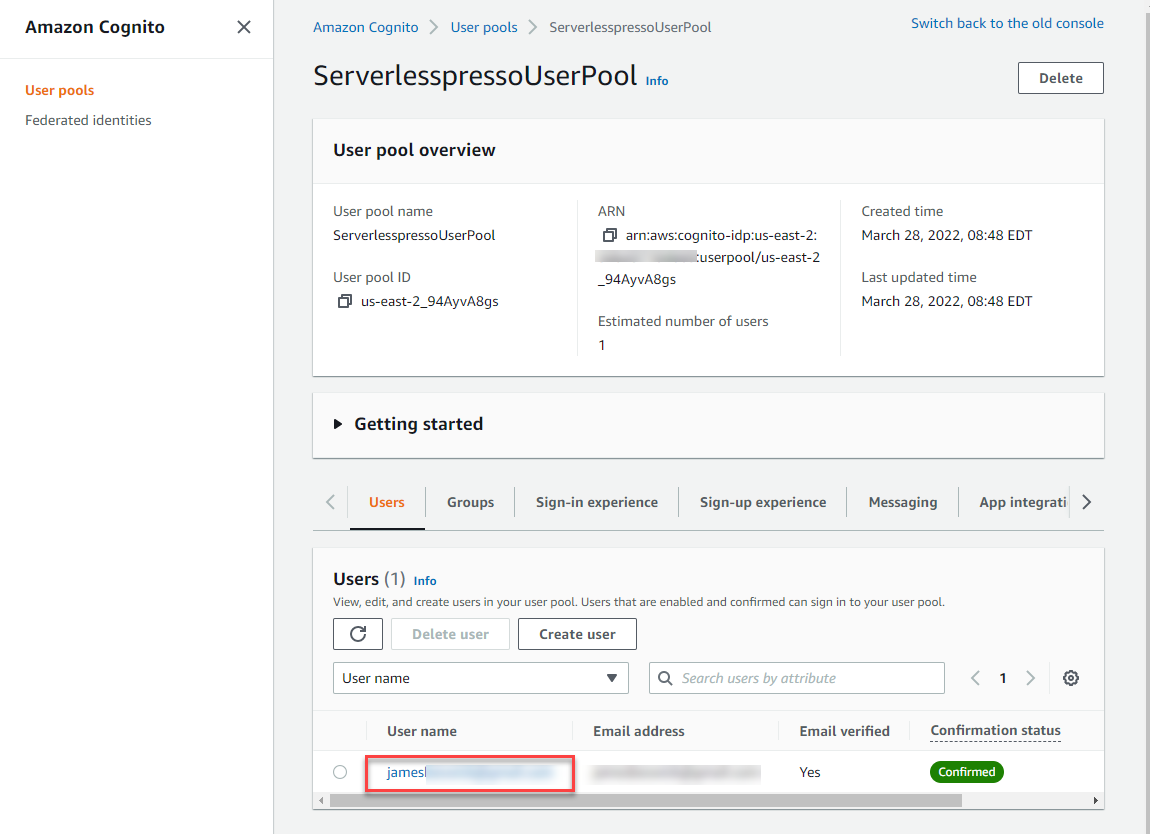This screenshot has width=1150, height=834.
Task: Copy the User pool ID
Action: tap(344, 301)
